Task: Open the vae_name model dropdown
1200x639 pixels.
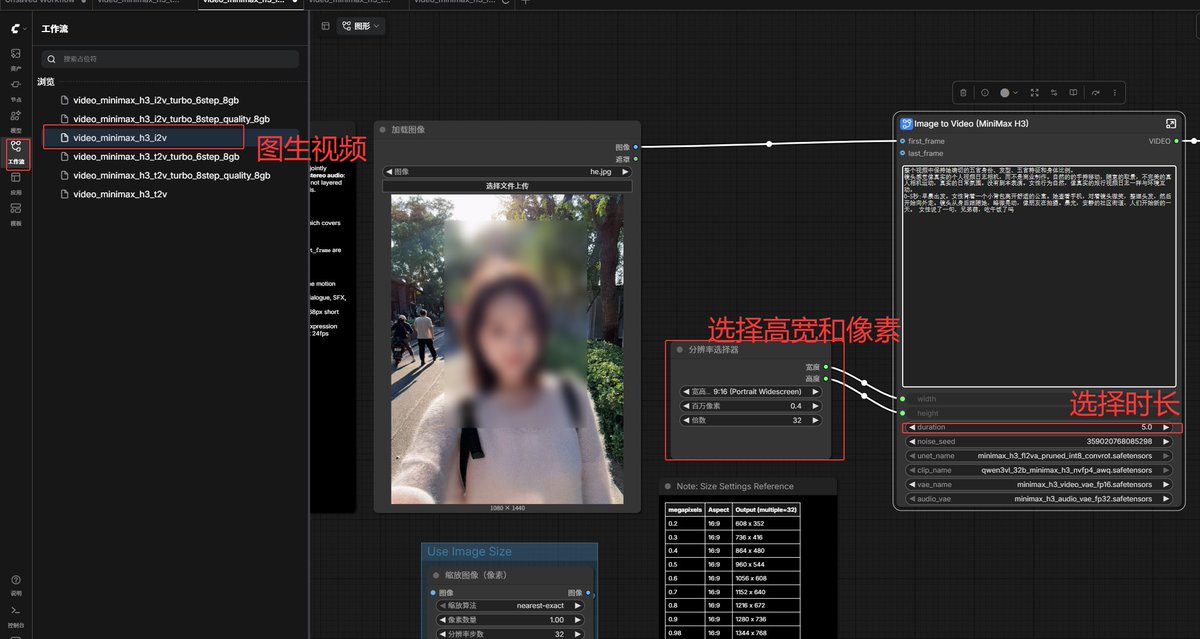Action: coord(1038,484)
